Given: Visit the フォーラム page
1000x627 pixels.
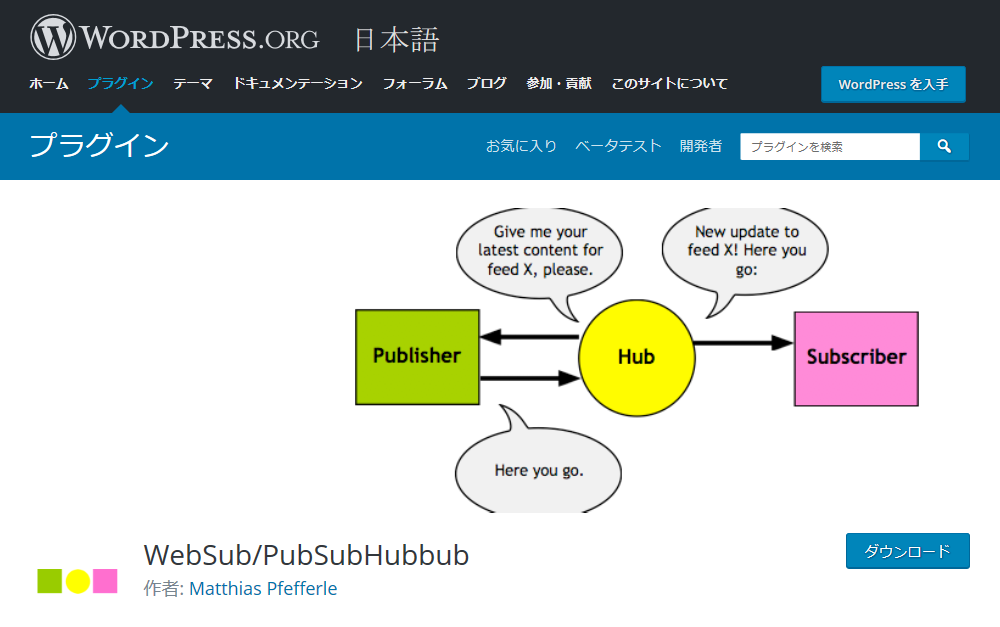Looking at the screenshot, I should pos(414,84).
